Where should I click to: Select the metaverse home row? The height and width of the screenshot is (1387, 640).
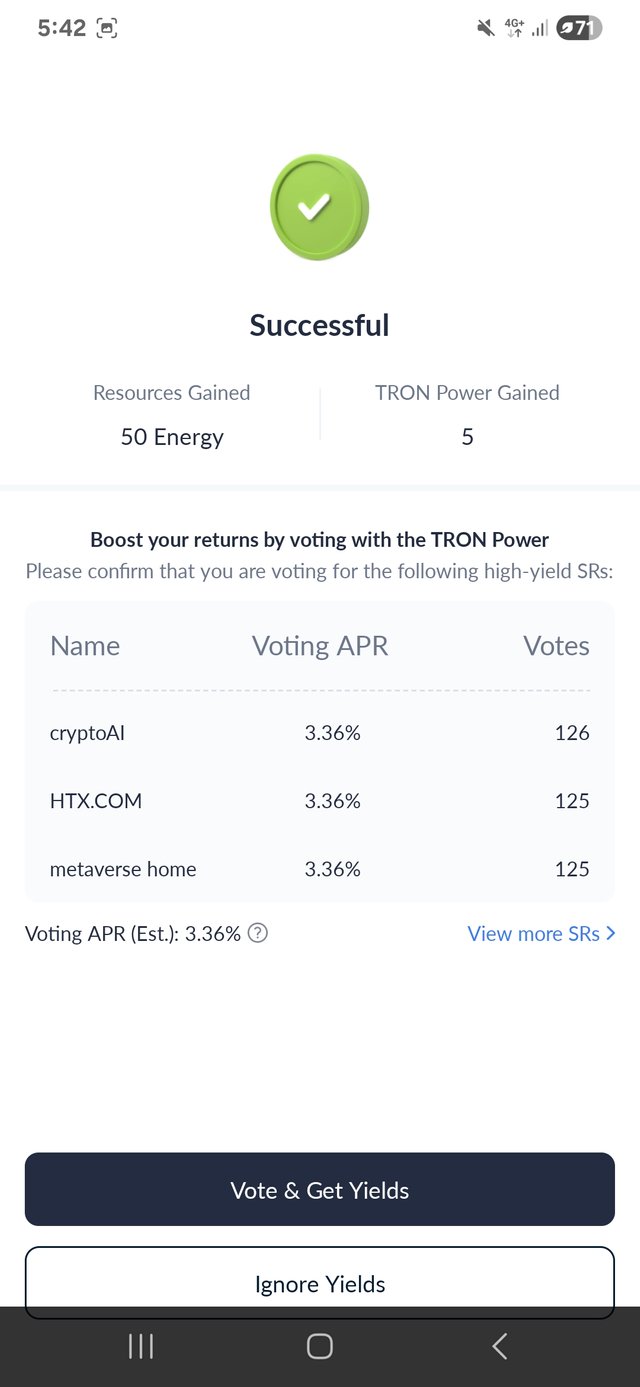(320, 869)
